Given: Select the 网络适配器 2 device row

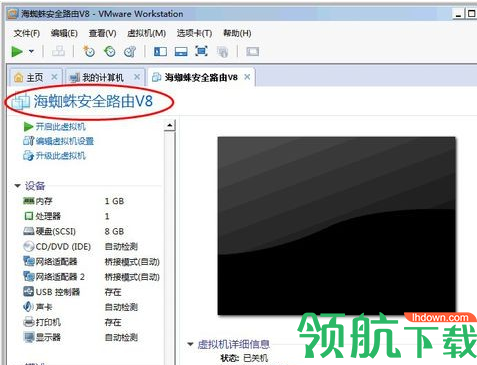Looking at the screenshot, I should tap(91, 277).
